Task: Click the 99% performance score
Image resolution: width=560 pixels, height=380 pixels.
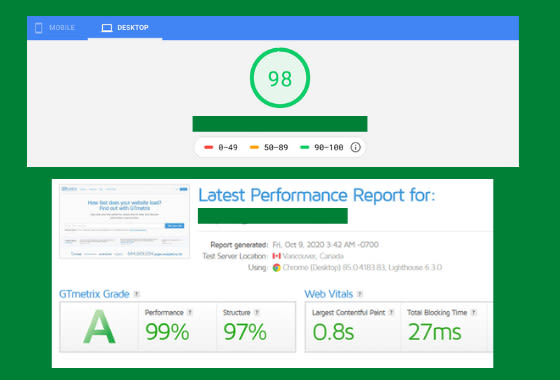Action: coord(167,332)
